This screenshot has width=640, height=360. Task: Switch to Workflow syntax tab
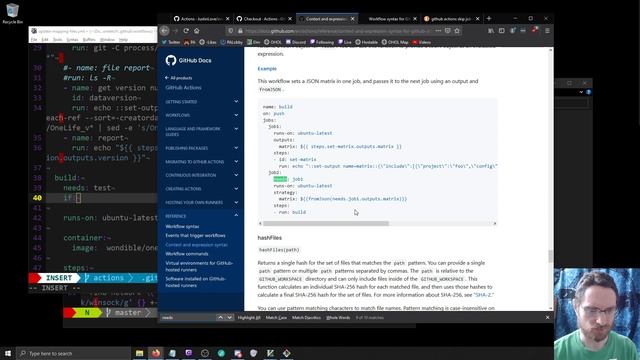390,19
